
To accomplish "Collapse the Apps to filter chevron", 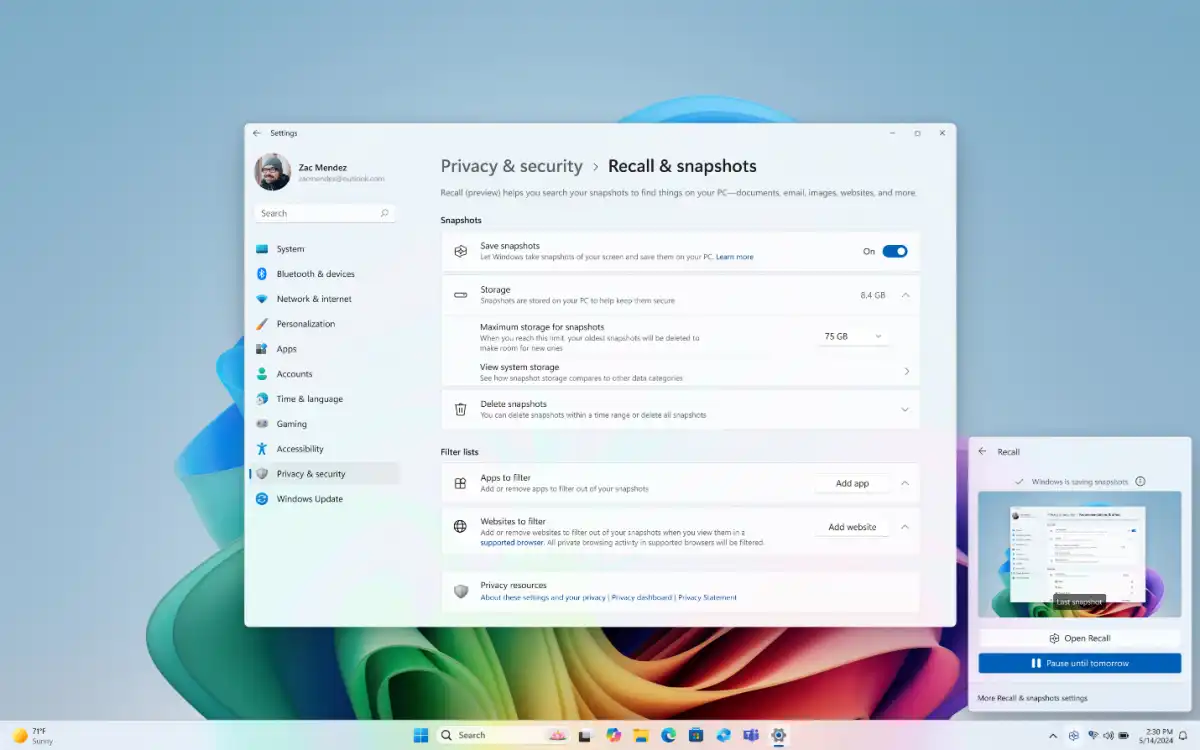I will pos(905,483).
